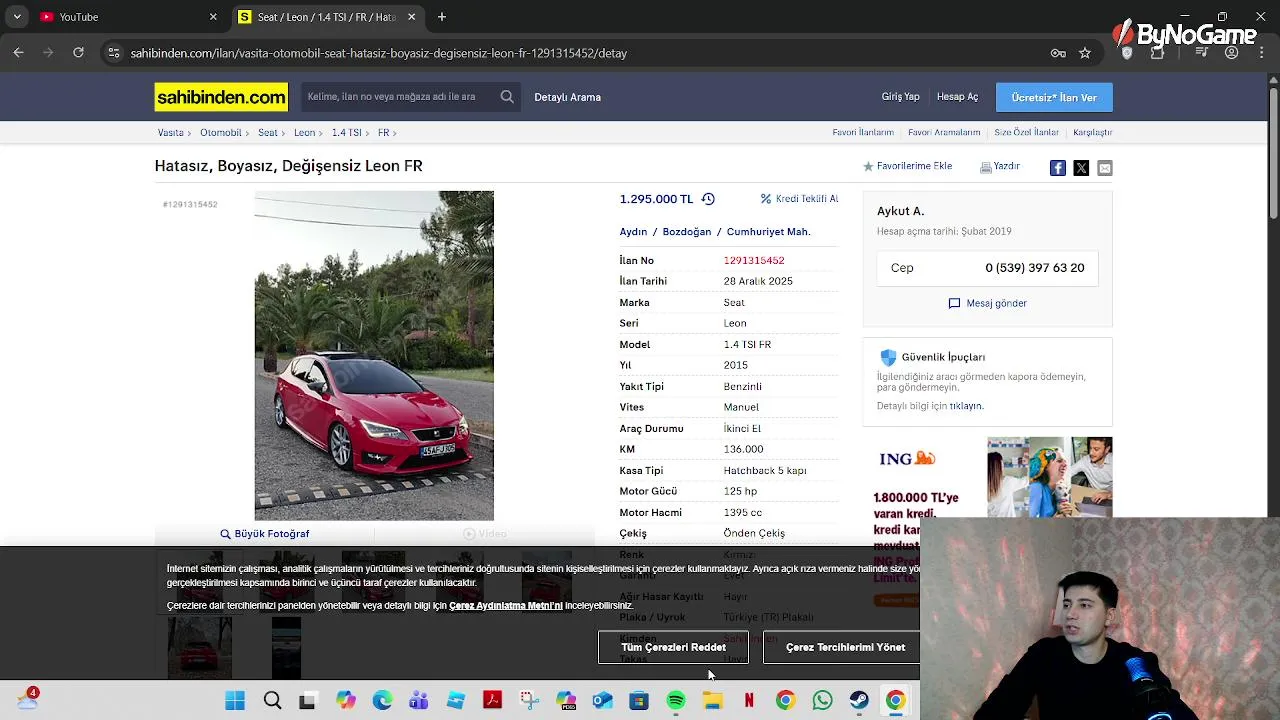Click Giriş Yap

click(900, 97)
